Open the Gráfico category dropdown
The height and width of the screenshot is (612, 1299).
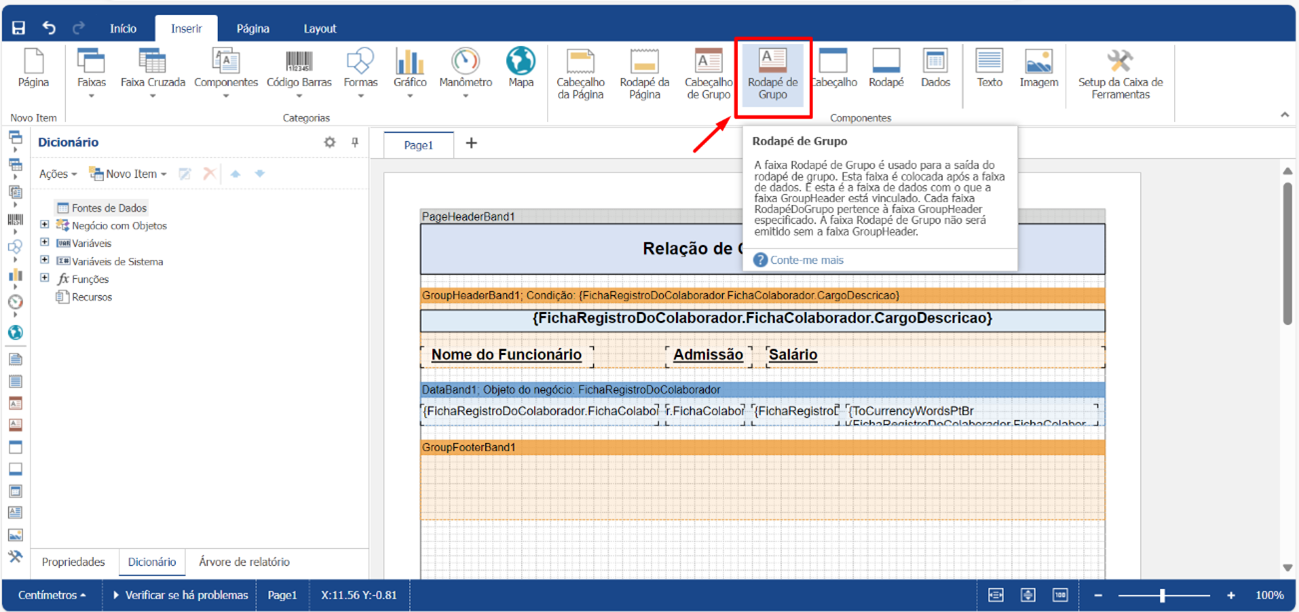click(x=410, y=72)
